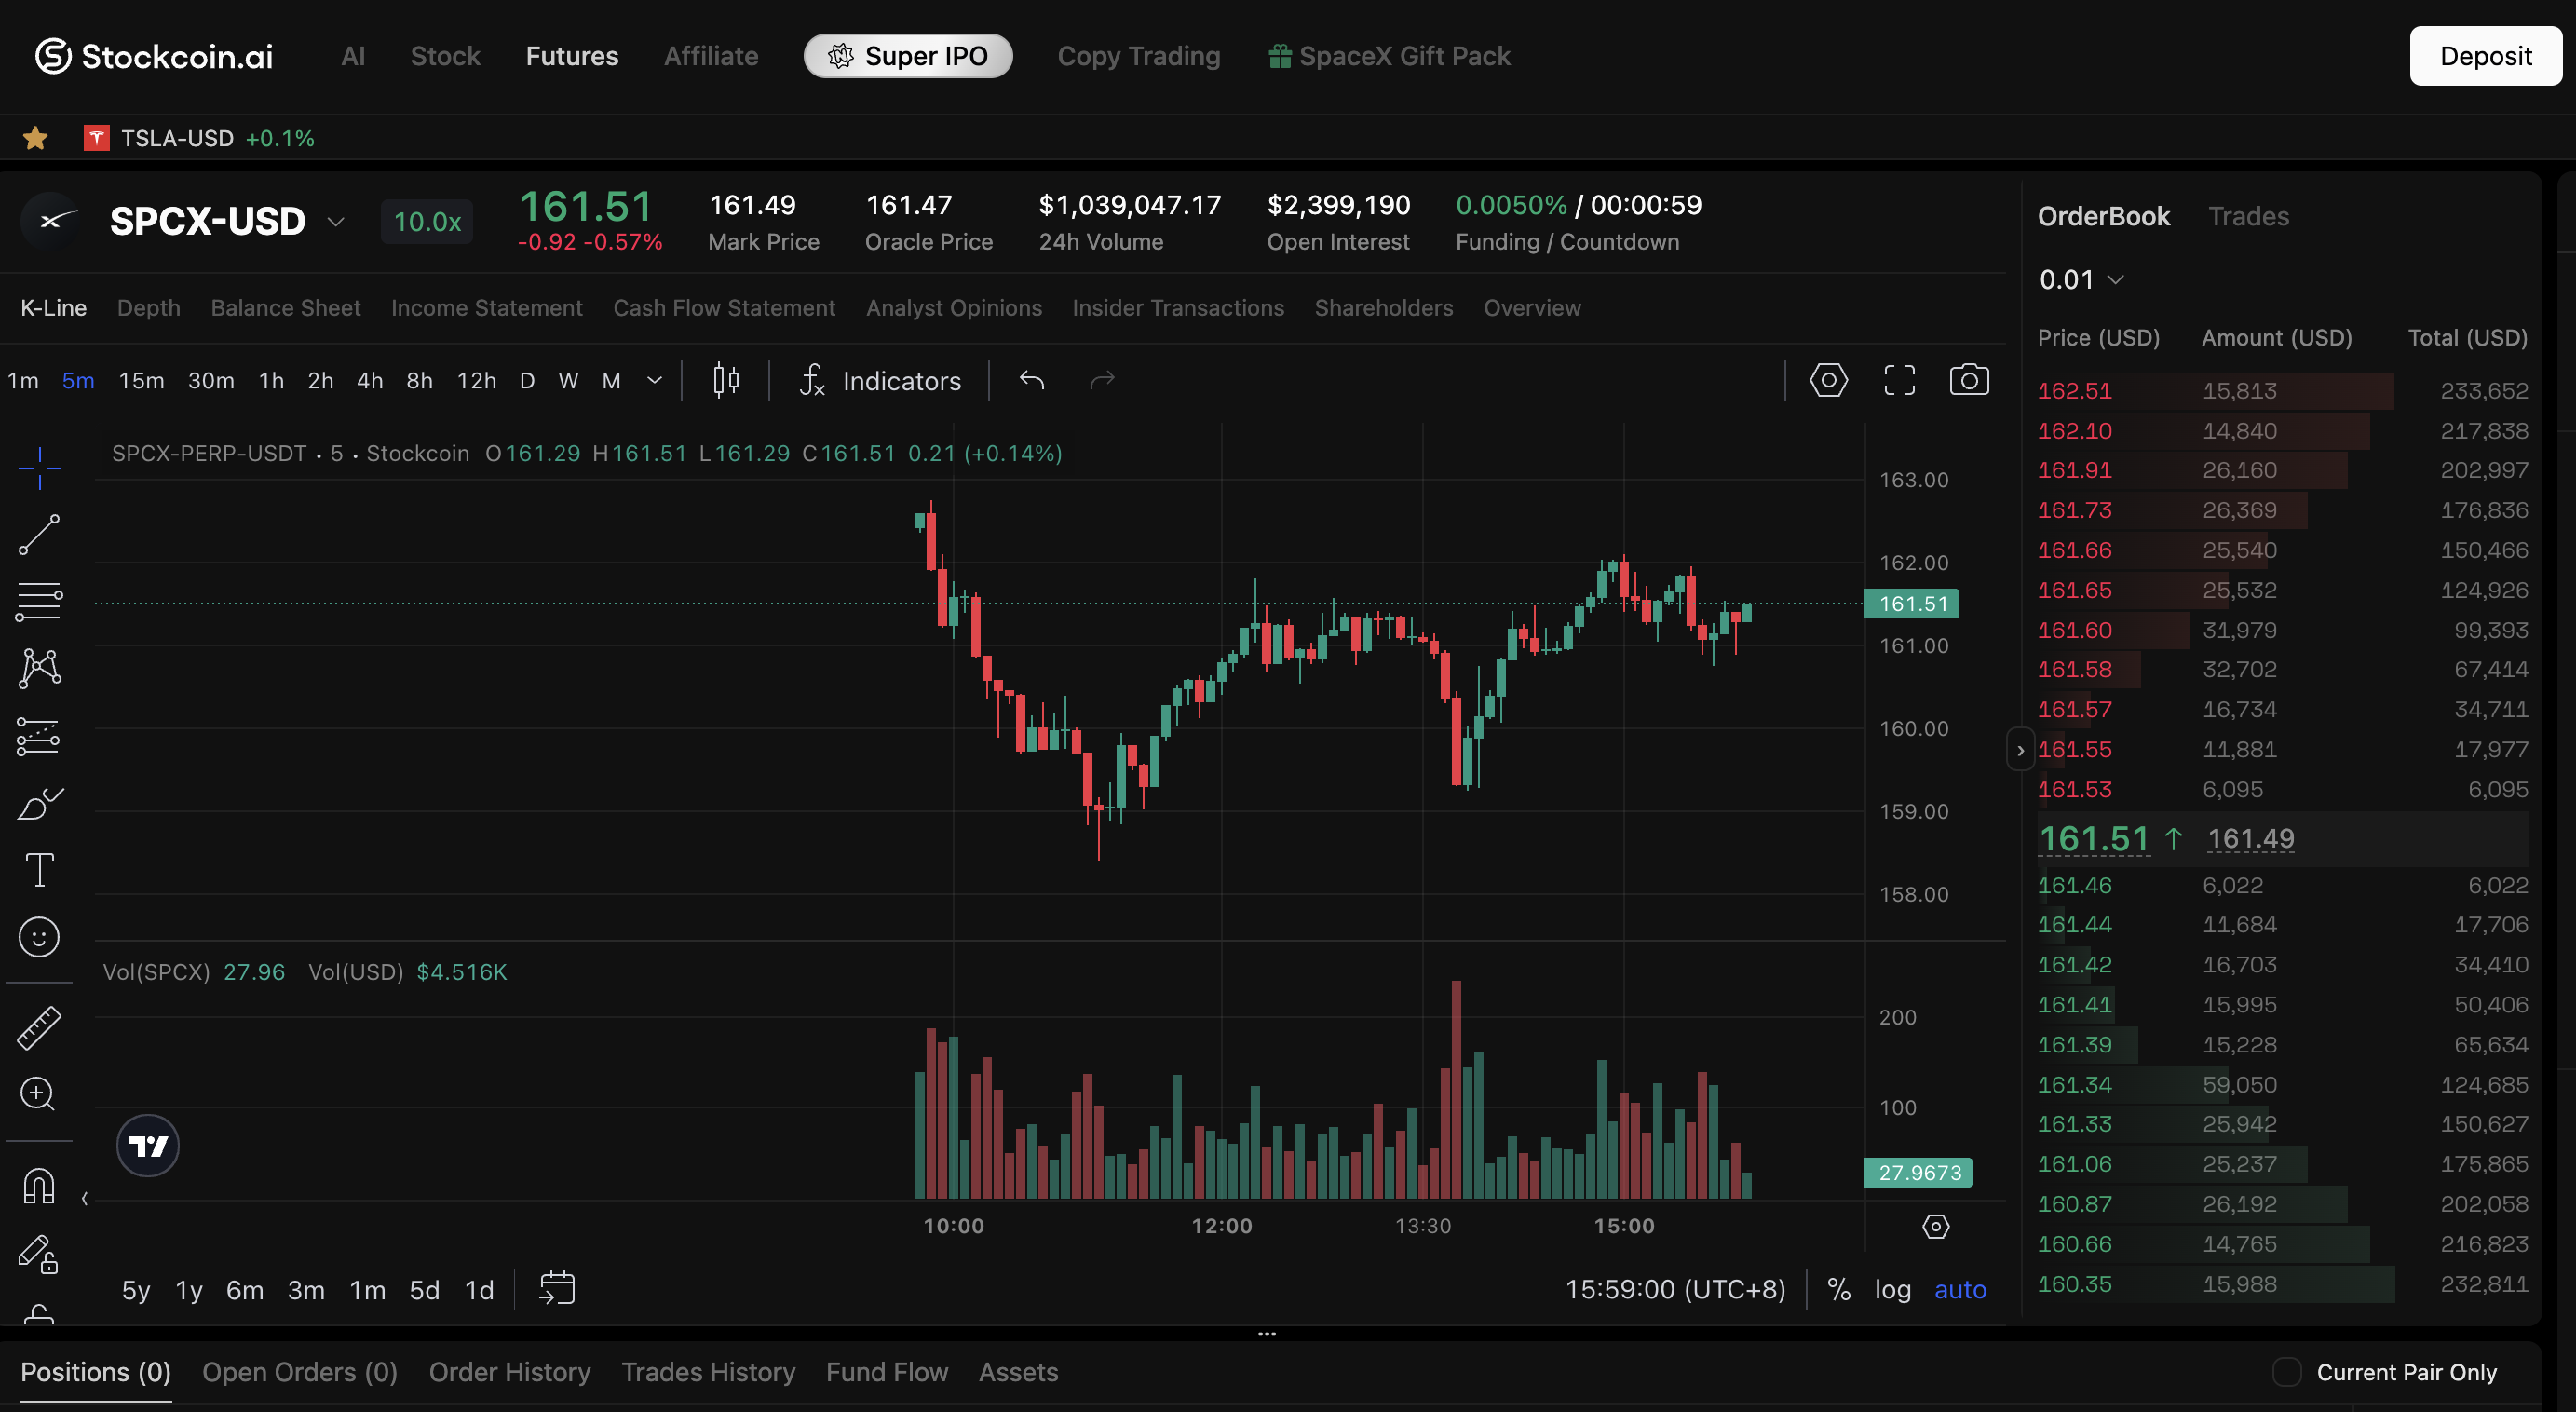This screenshot has height=1412, width=2576.
Task: Switch chart to 15m interval
Action: pyautogui.click(x=141, y=380)
